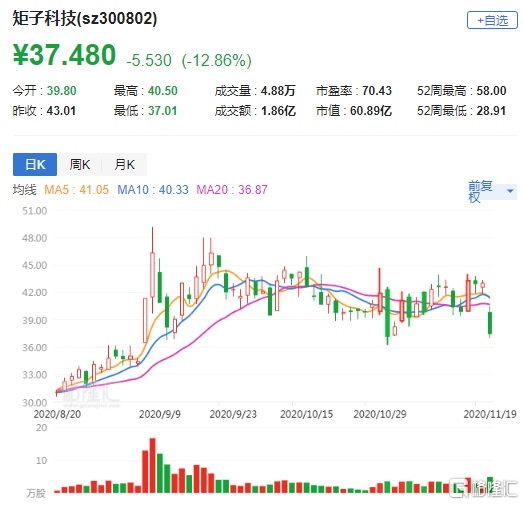This screenshot has height=505, width=524.
Task: Click the 2020/10/15 date axis label
Action: tap(306, 414)
